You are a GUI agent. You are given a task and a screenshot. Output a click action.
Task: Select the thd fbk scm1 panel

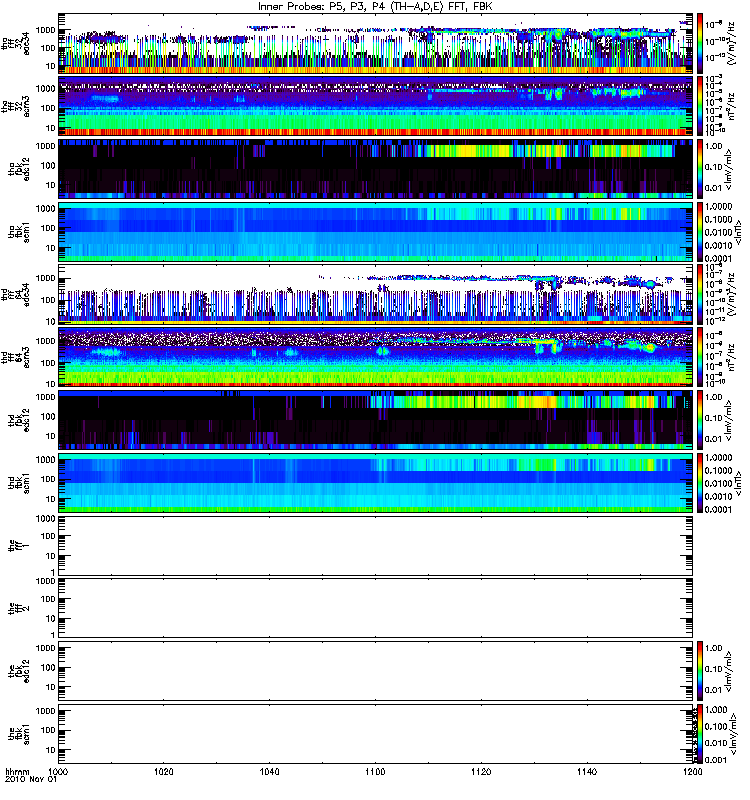tap(376, 483)
